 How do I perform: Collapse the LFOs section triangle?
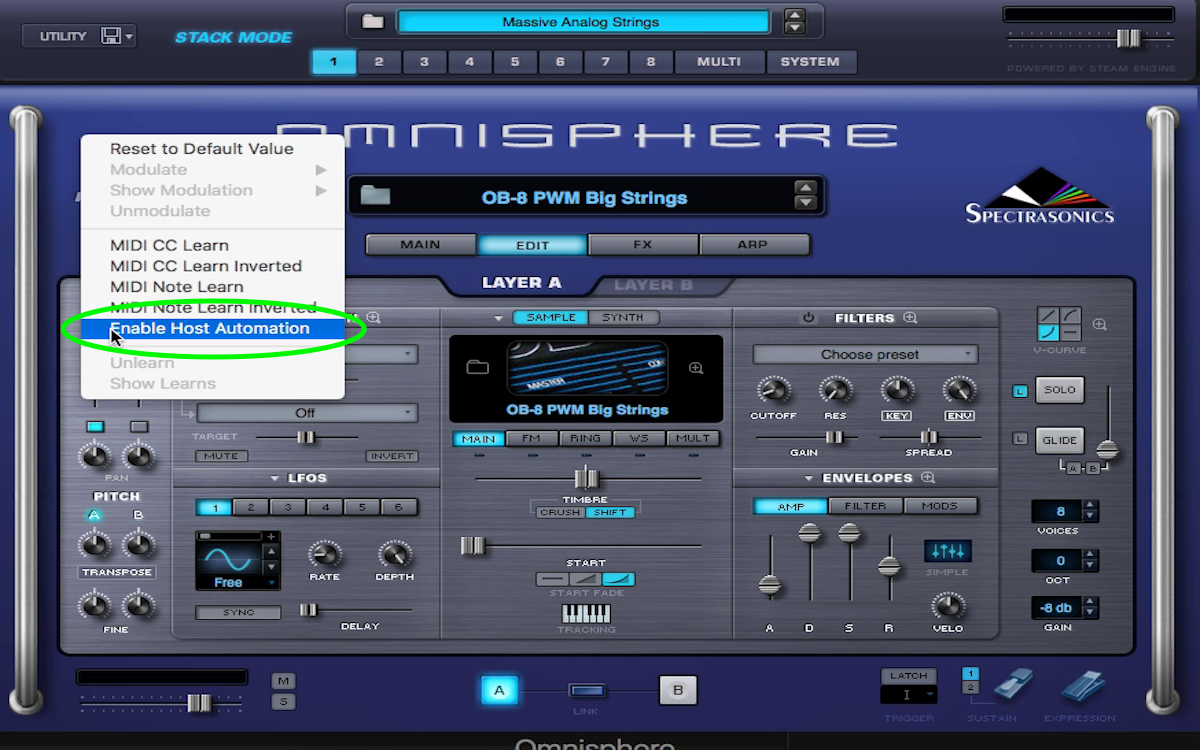click(x=274, y=478)
